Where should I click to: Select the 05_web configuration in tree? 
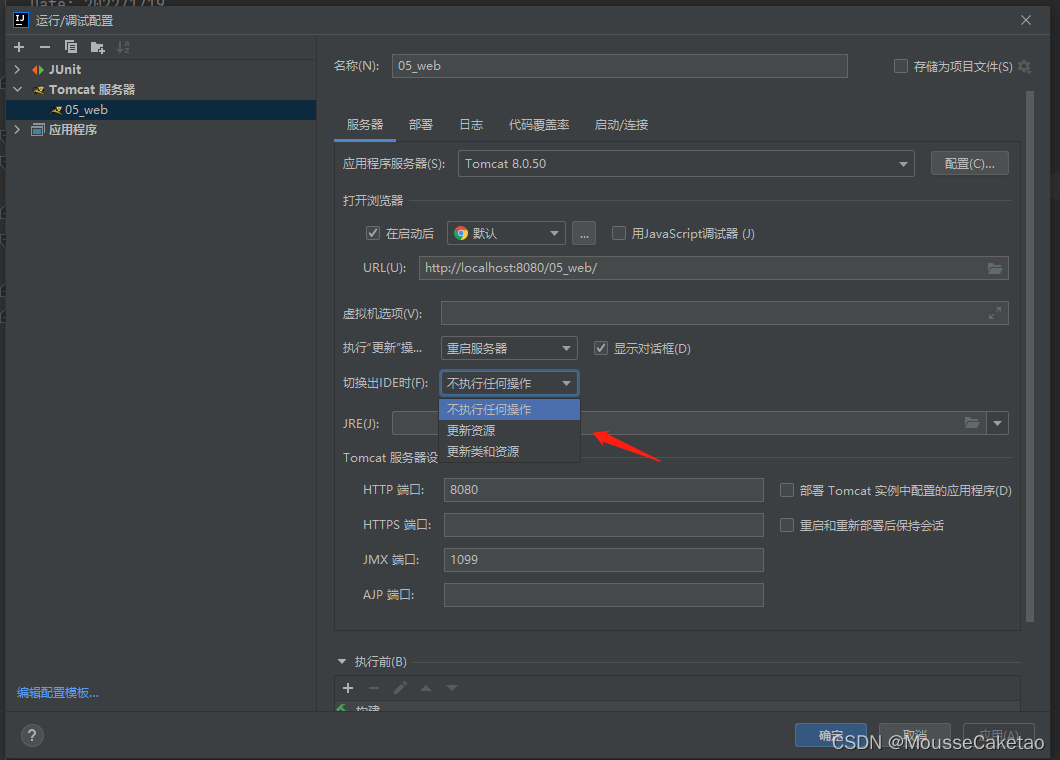point(161,110)
